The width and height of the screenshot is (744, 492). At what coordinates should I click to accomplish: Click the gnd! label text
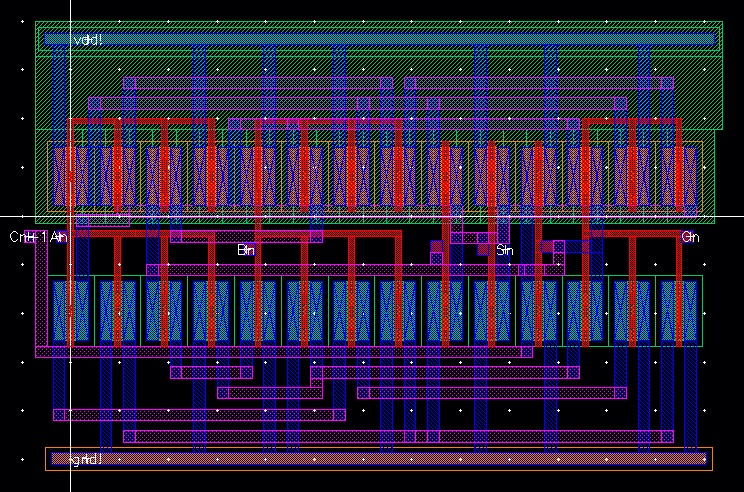86,459
